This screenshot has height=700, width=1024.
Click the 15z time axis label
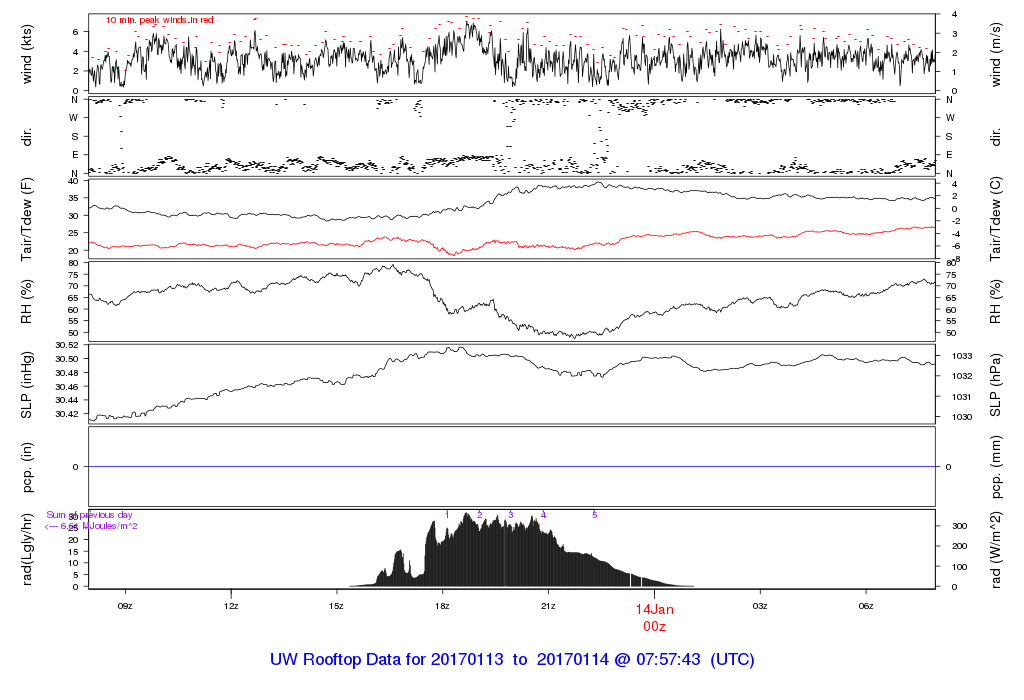336,604
